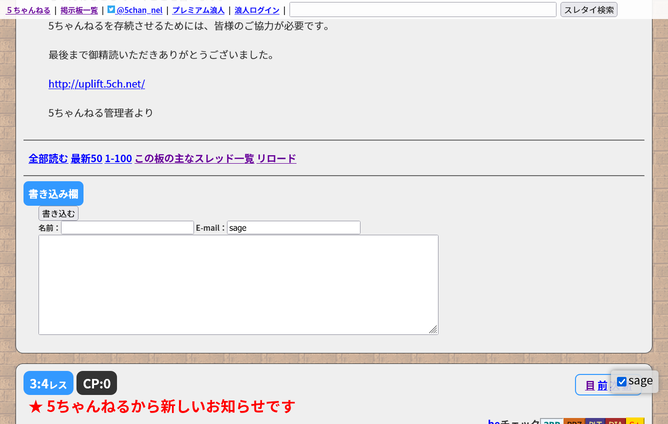
Task: Open 掲示板一覧 board list
Action: pyautogui.click(x=79, y=10)
